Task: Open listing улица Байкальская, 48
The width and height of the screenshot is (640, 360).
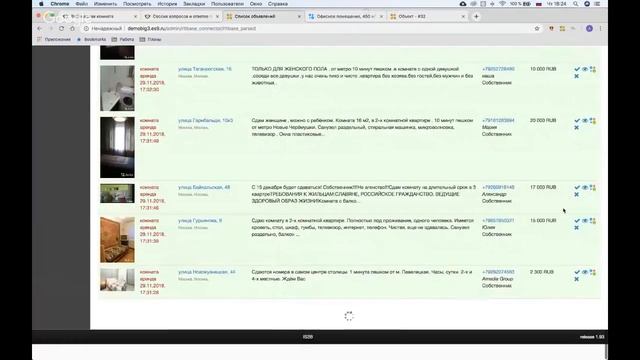Action: tap(204, 187)
